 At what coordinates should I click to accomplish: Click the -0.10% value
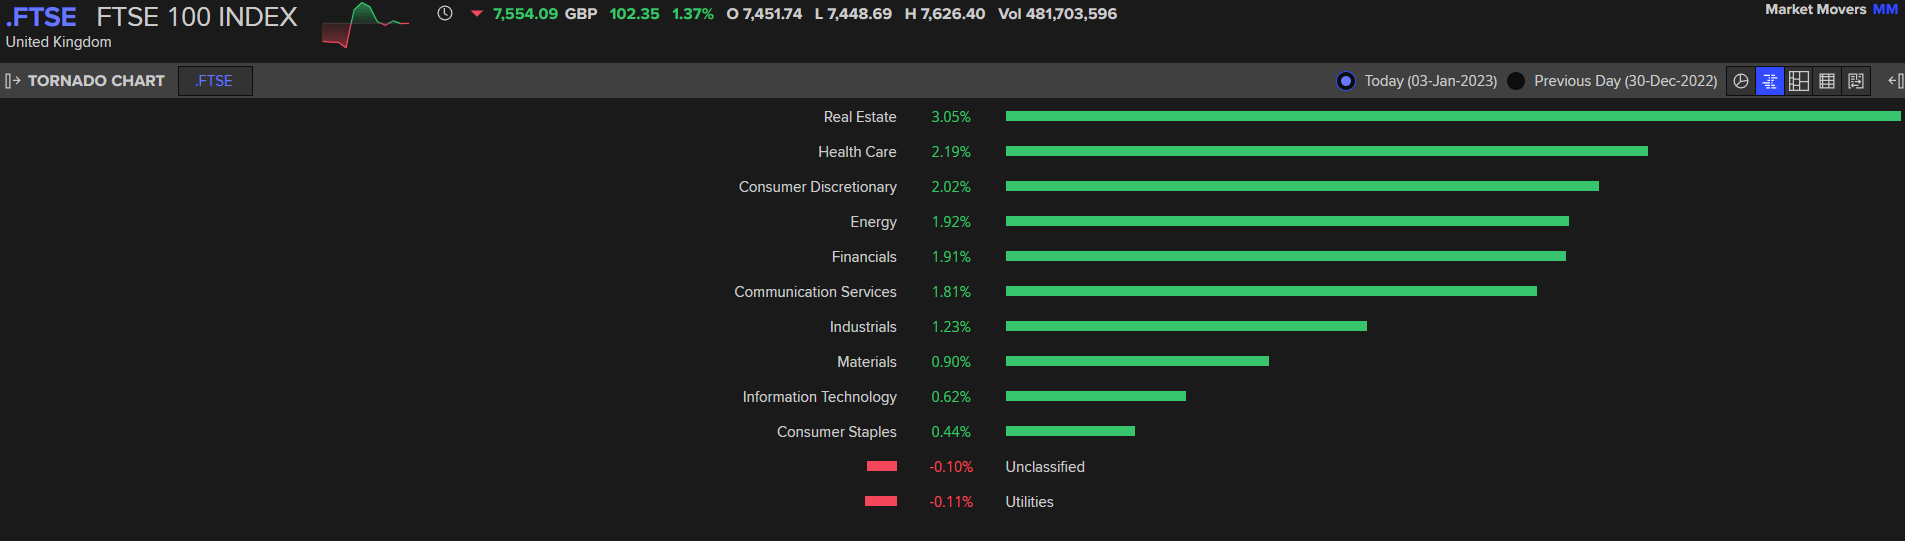click(x=951, y=467)
